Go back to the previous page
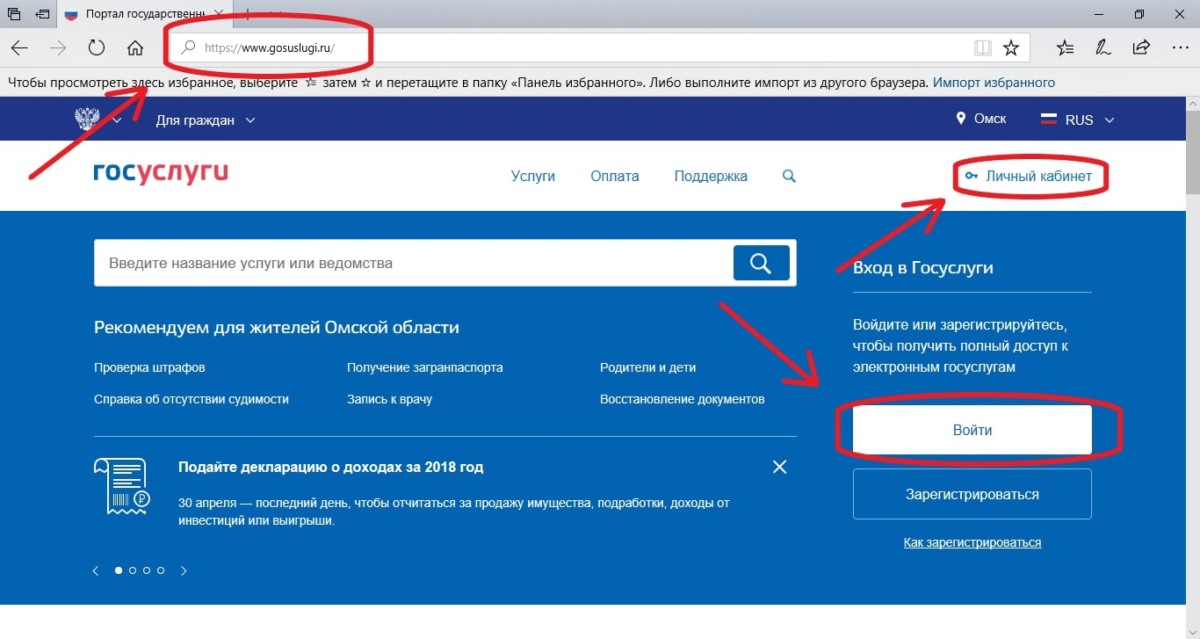 point(20,47)
